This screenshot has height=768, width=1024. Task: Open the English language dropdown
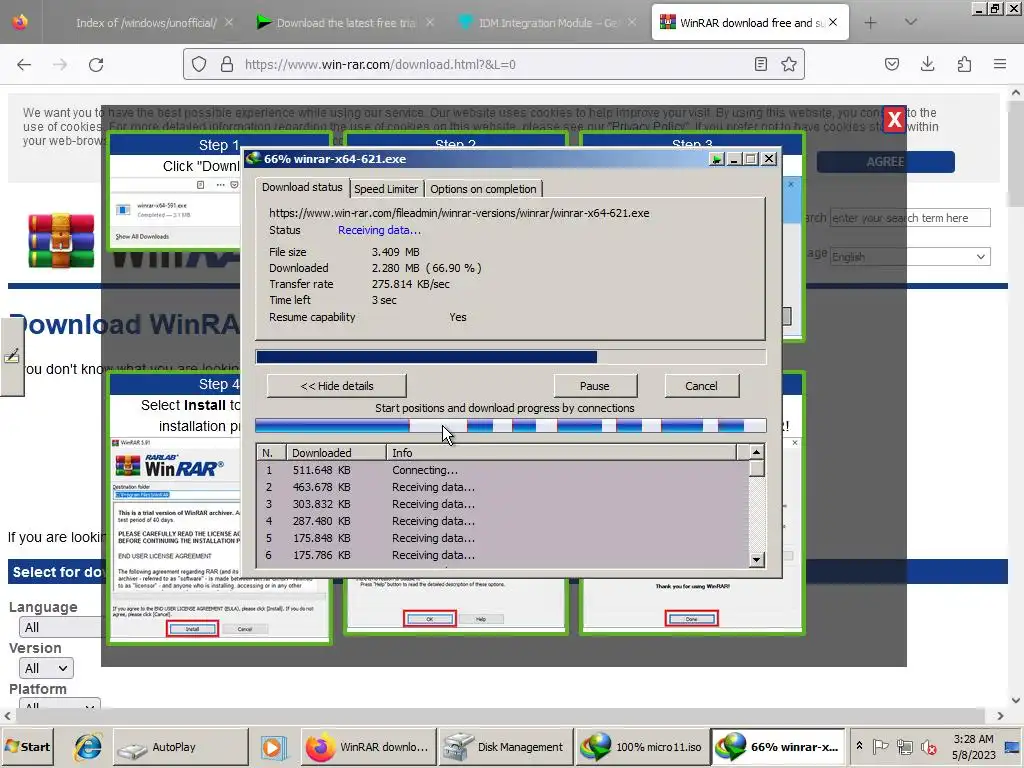click(910, 257)
